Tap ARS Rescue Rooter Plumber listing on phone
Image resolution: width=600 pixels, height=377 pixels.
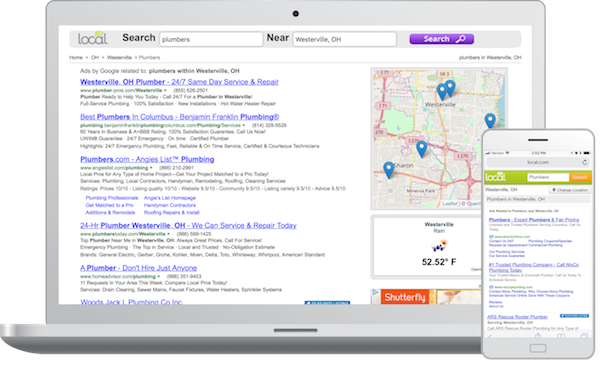517,317
